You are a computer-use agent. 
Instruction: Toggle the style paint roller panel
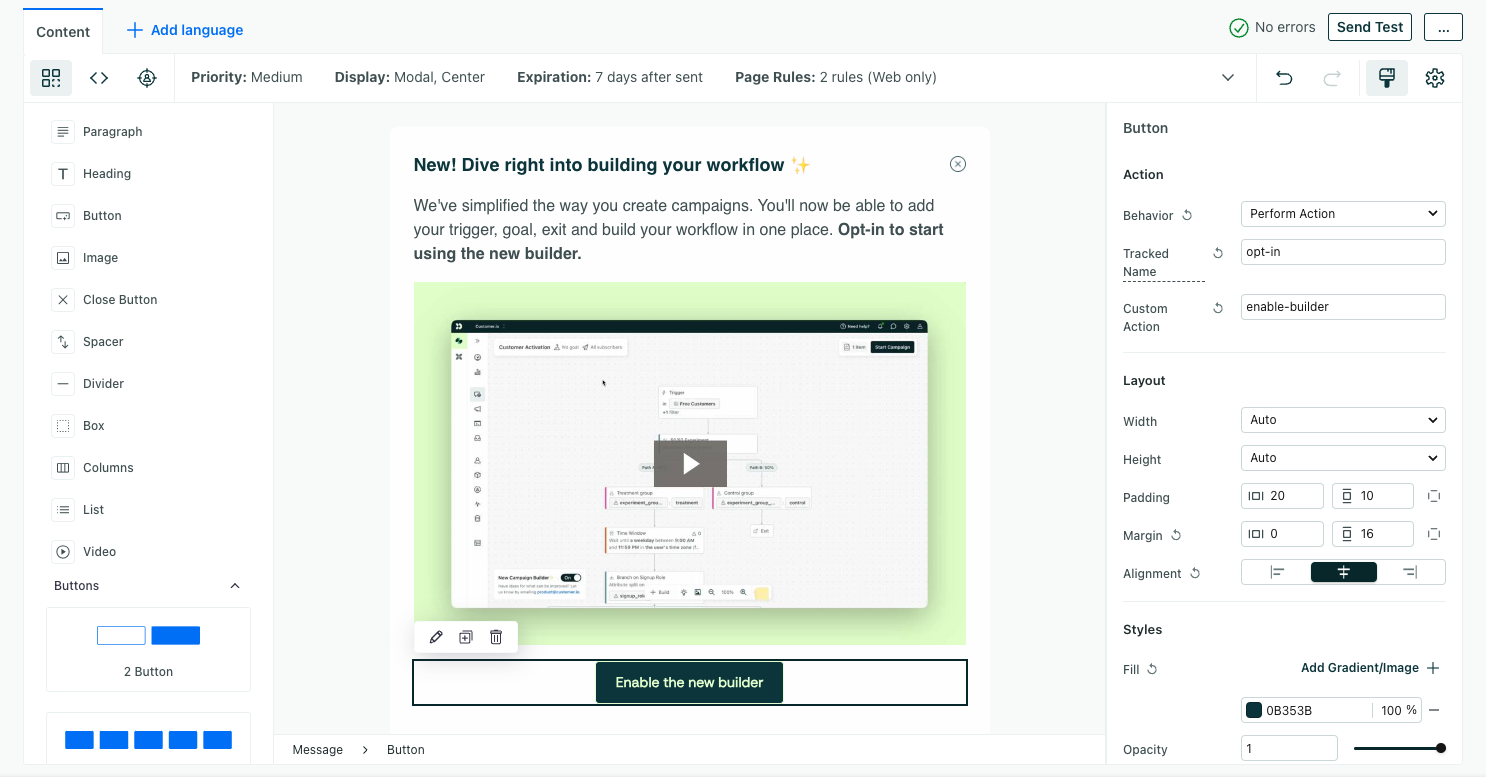coord(1387,77)
